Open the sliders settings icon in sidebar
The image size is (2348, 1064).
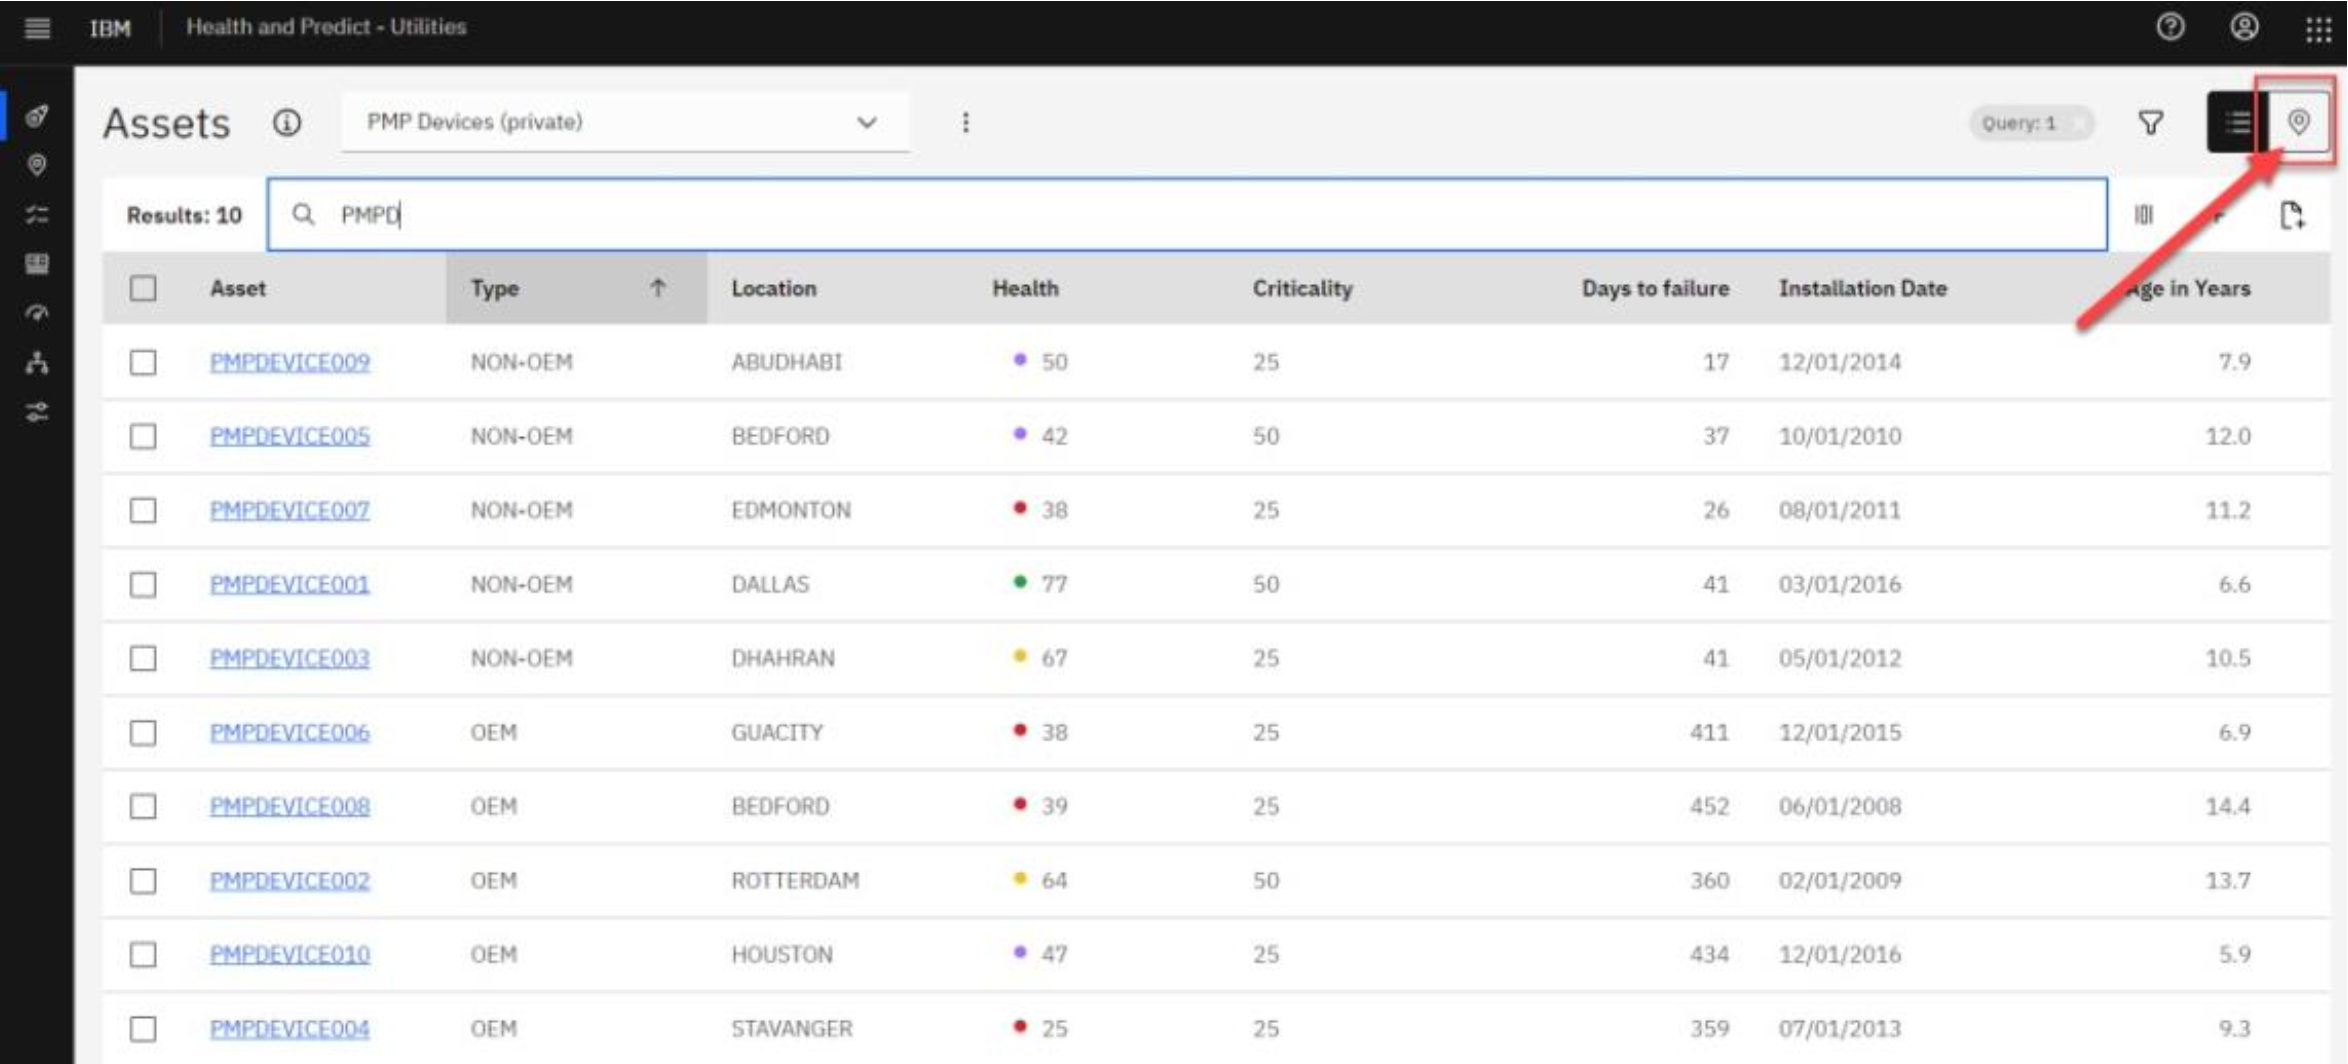pos(37,411)
